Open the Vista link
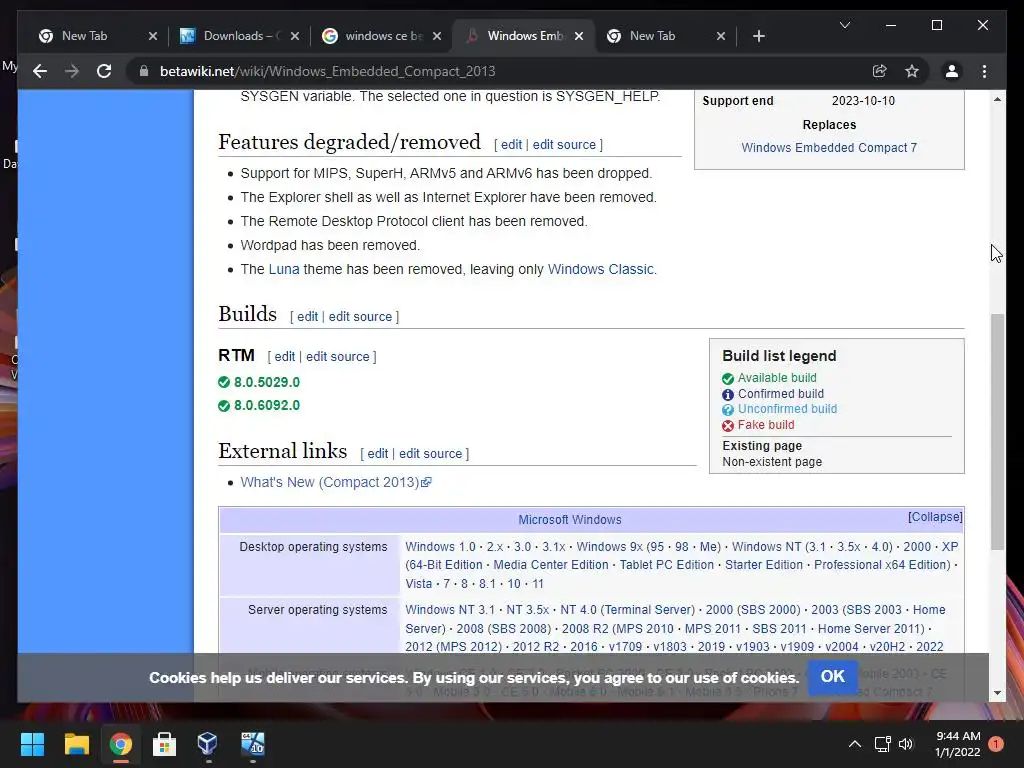The width and height of the screenshot is (1024, 768). [419, 584]
